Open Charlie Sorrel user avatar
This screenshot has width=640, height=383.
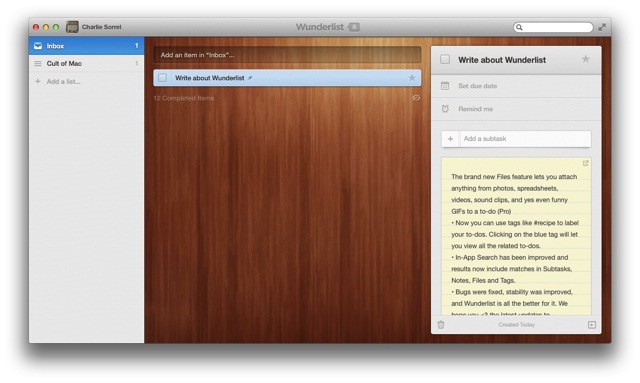pos(72,27)
